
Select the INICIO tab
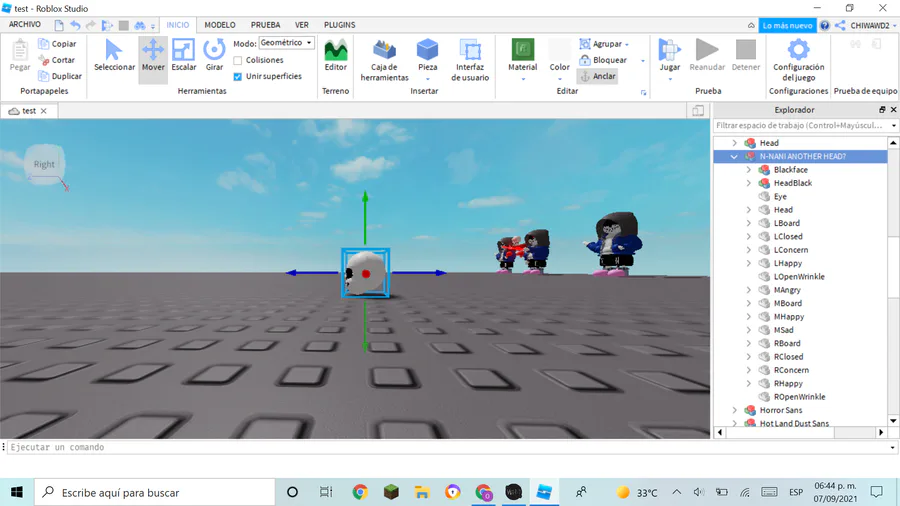[177, 25]
